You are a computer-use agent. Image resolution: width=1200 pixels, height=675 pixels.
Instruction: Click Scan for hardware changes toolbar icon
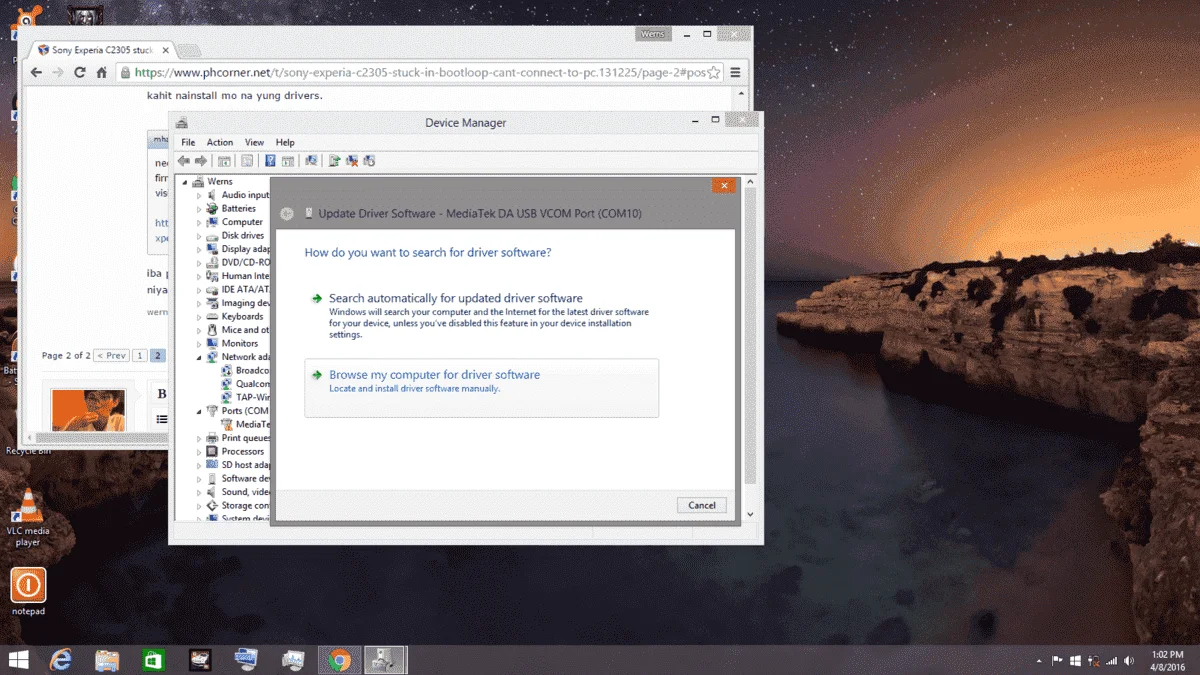click(312, 161)
